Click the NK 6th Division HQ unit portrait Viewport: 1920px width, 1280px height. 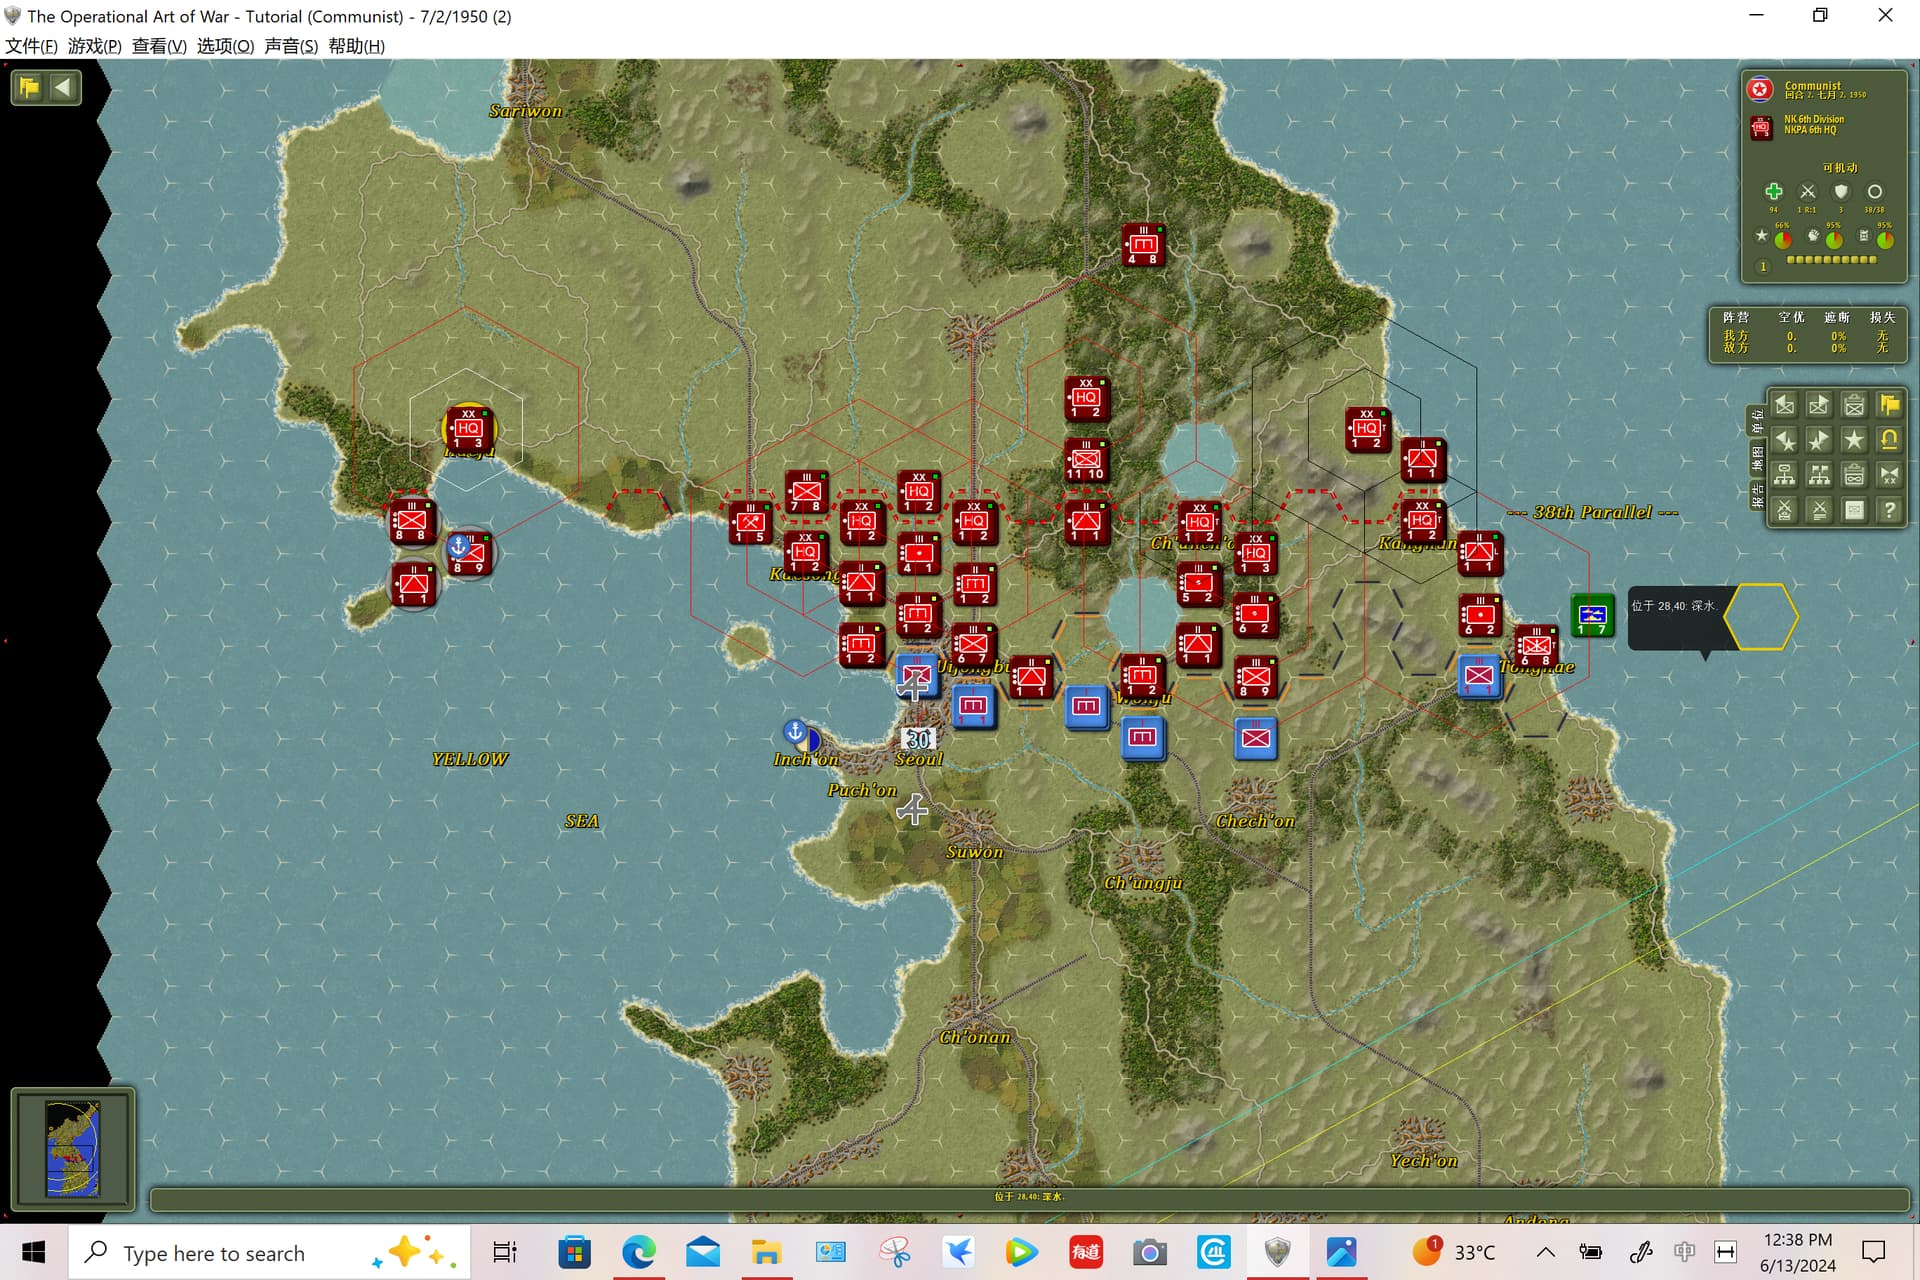[1760, 127]
